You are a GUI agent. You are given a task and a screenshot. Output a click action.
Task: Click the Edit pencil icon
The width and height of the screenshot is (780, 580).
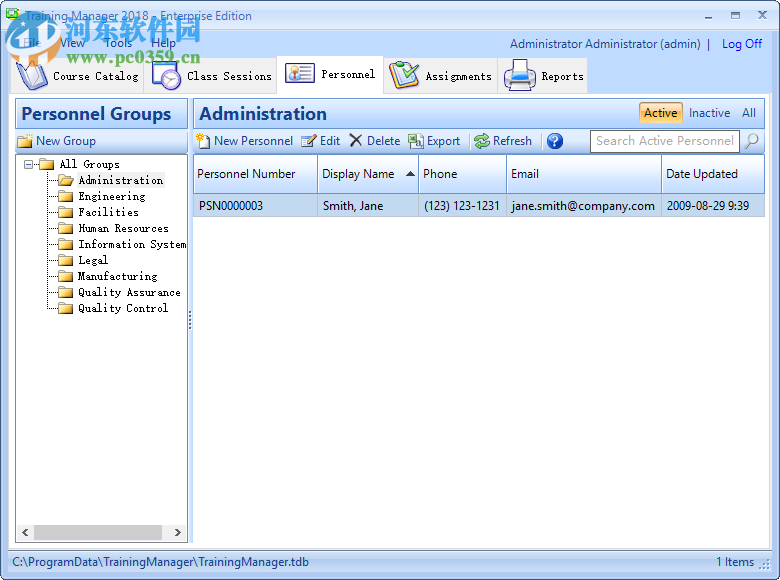click(308, 141)
